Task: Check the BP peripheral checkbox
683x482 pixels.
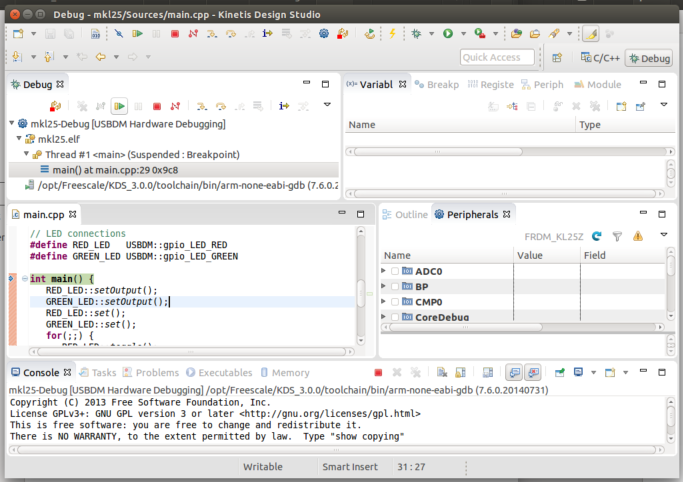Action: click(x=395, y=287)
